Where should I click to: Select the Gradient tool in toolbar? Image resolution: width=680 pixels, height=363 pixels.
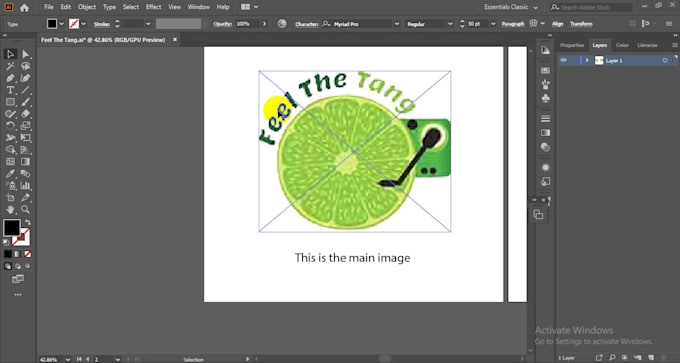(26, 161)
